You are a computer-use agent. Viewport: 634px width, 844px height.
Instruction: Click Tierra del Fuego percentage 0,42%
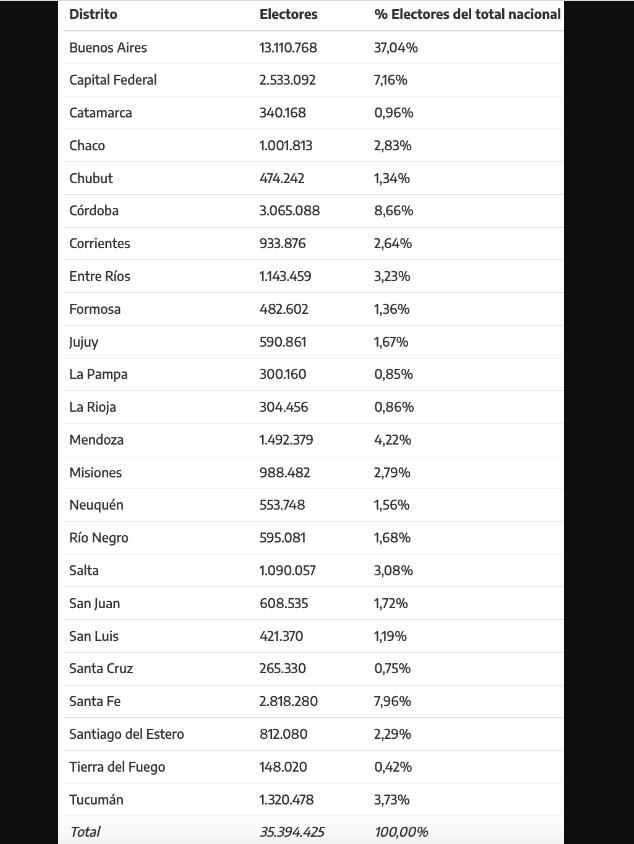pos(393,767)
